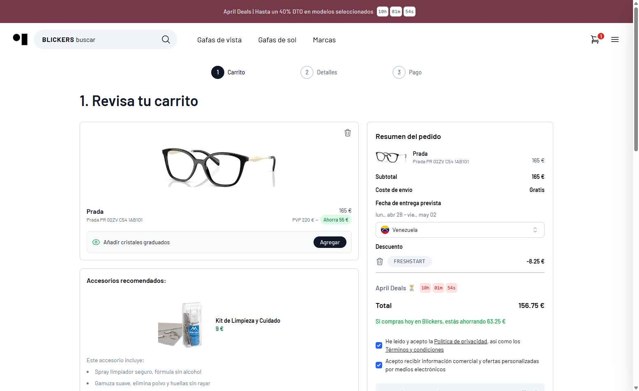Click the Ahorra 55 € badge
This screenshot has height=391, width=639.
pos(336,220)
